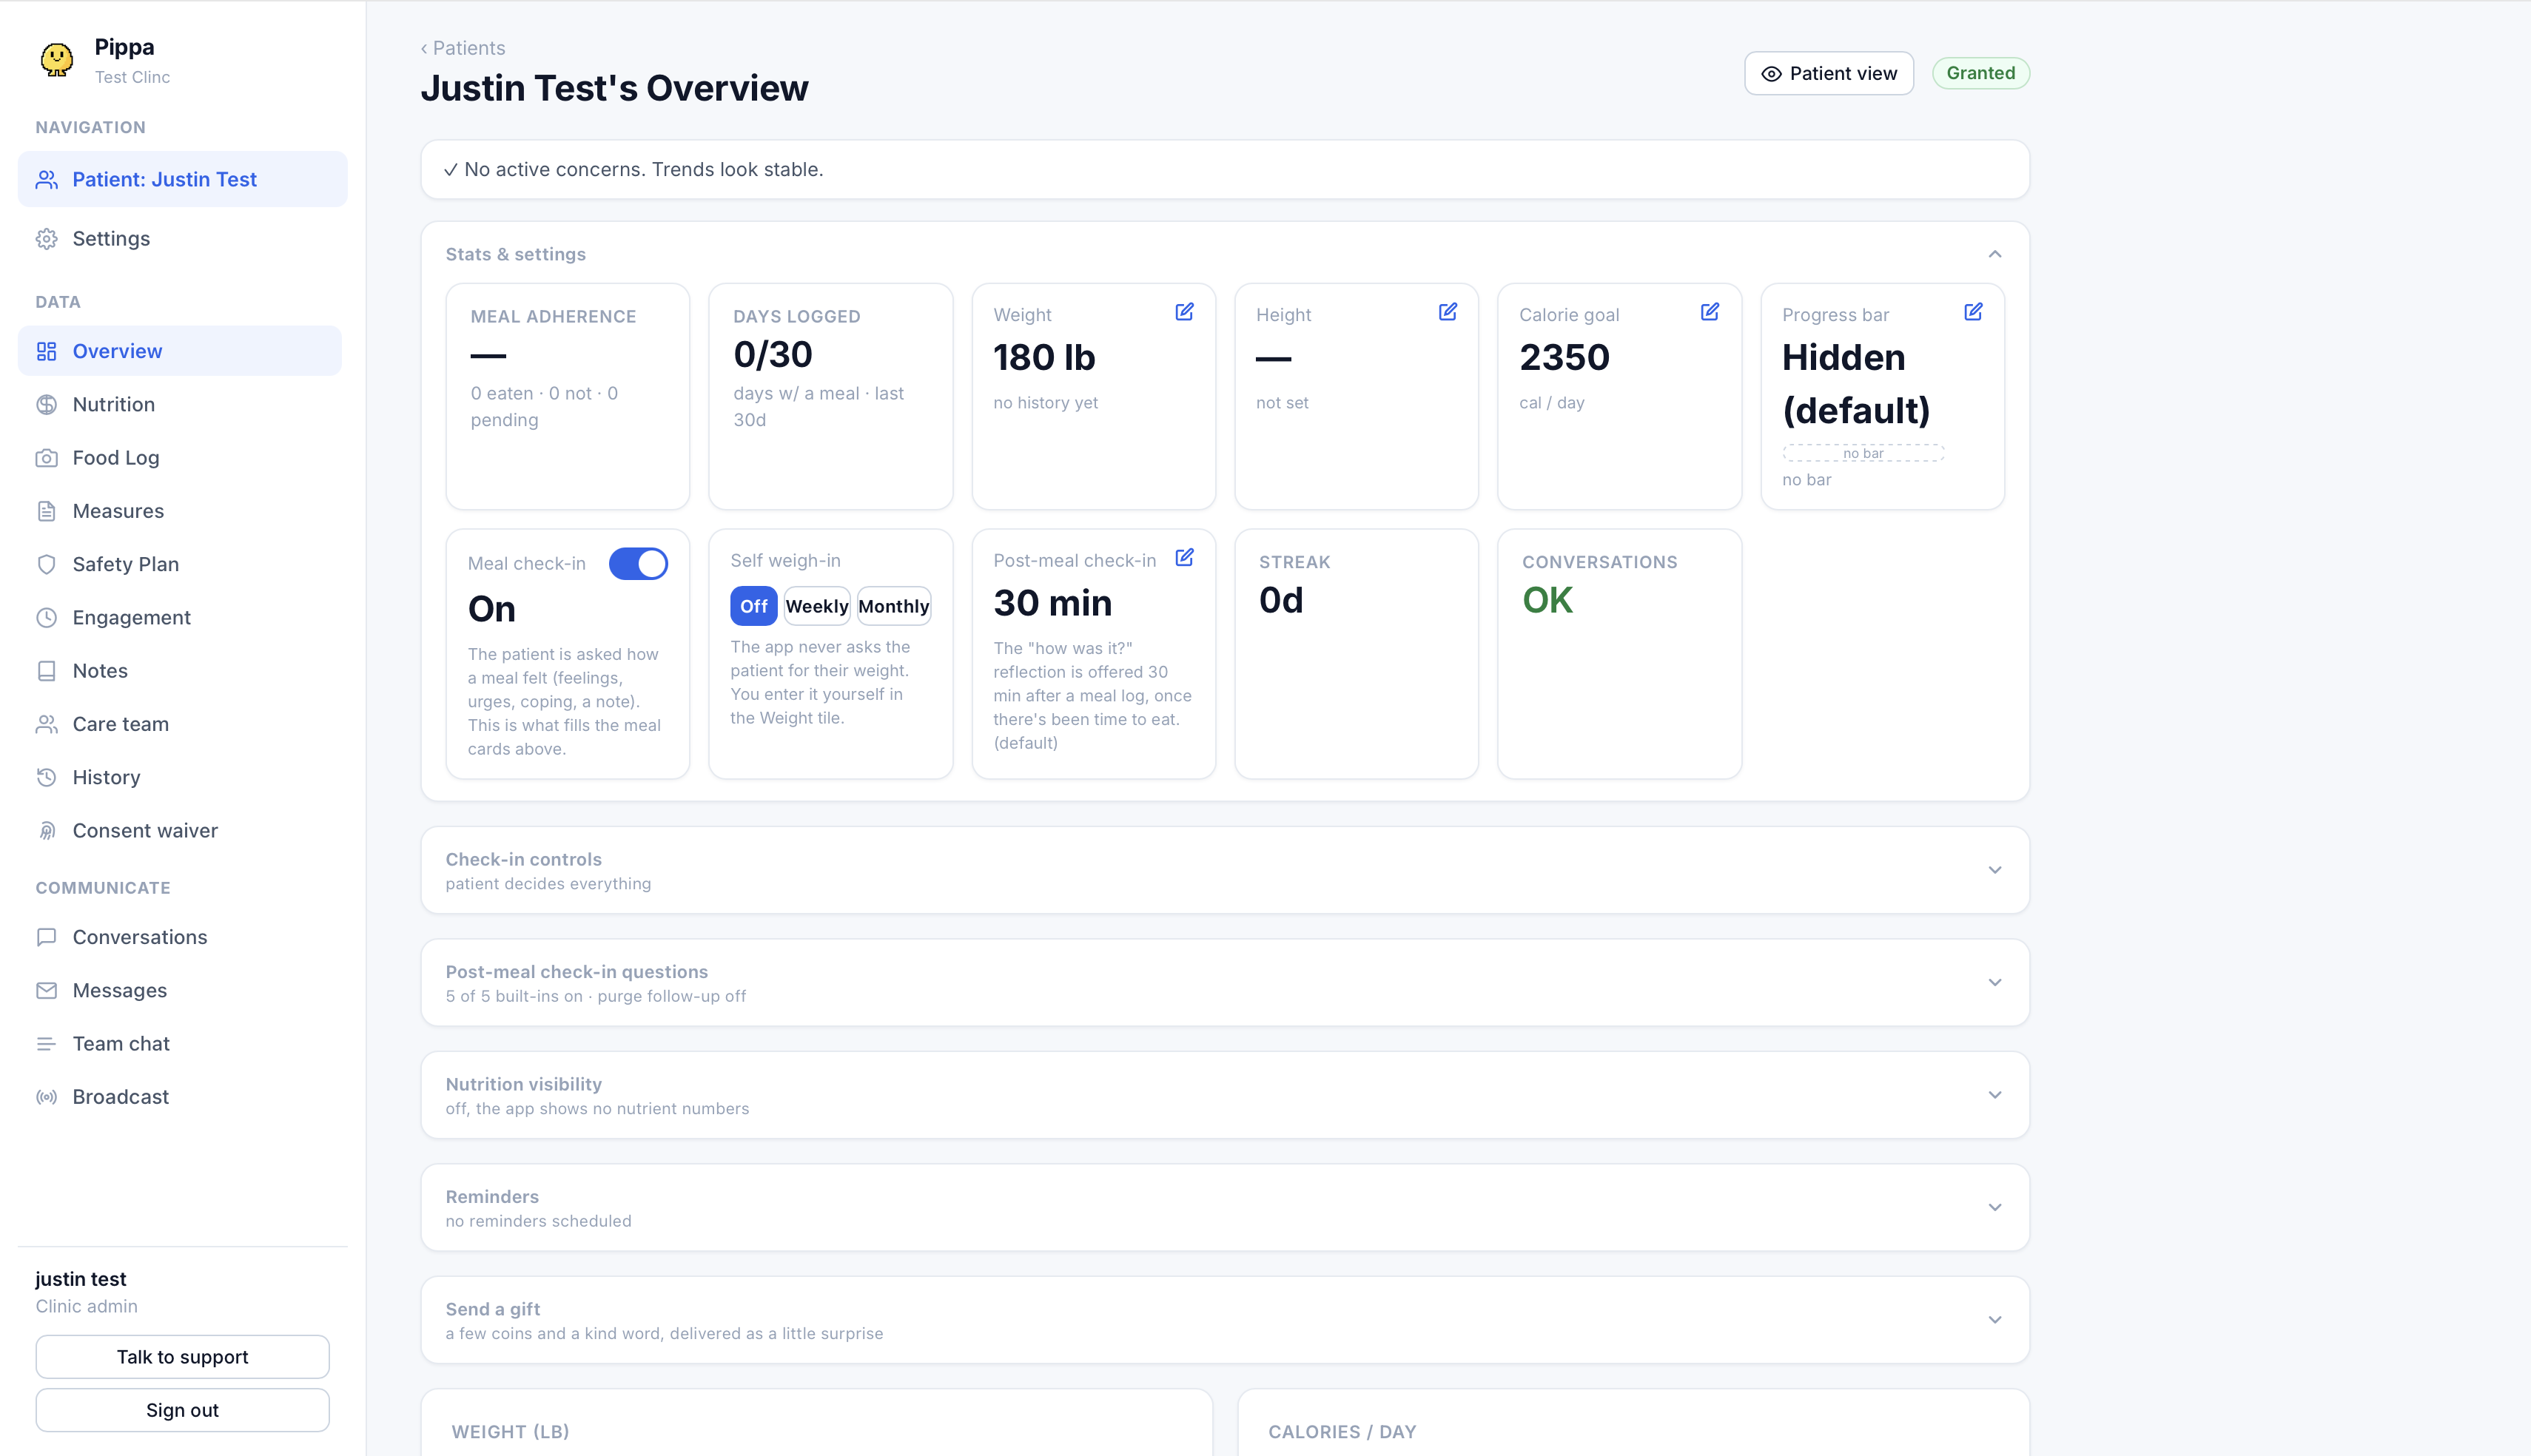Click the Measures document icon
Image resolution: width=2531 pixels, height=1456 pixels.
(x=47, y=511)
